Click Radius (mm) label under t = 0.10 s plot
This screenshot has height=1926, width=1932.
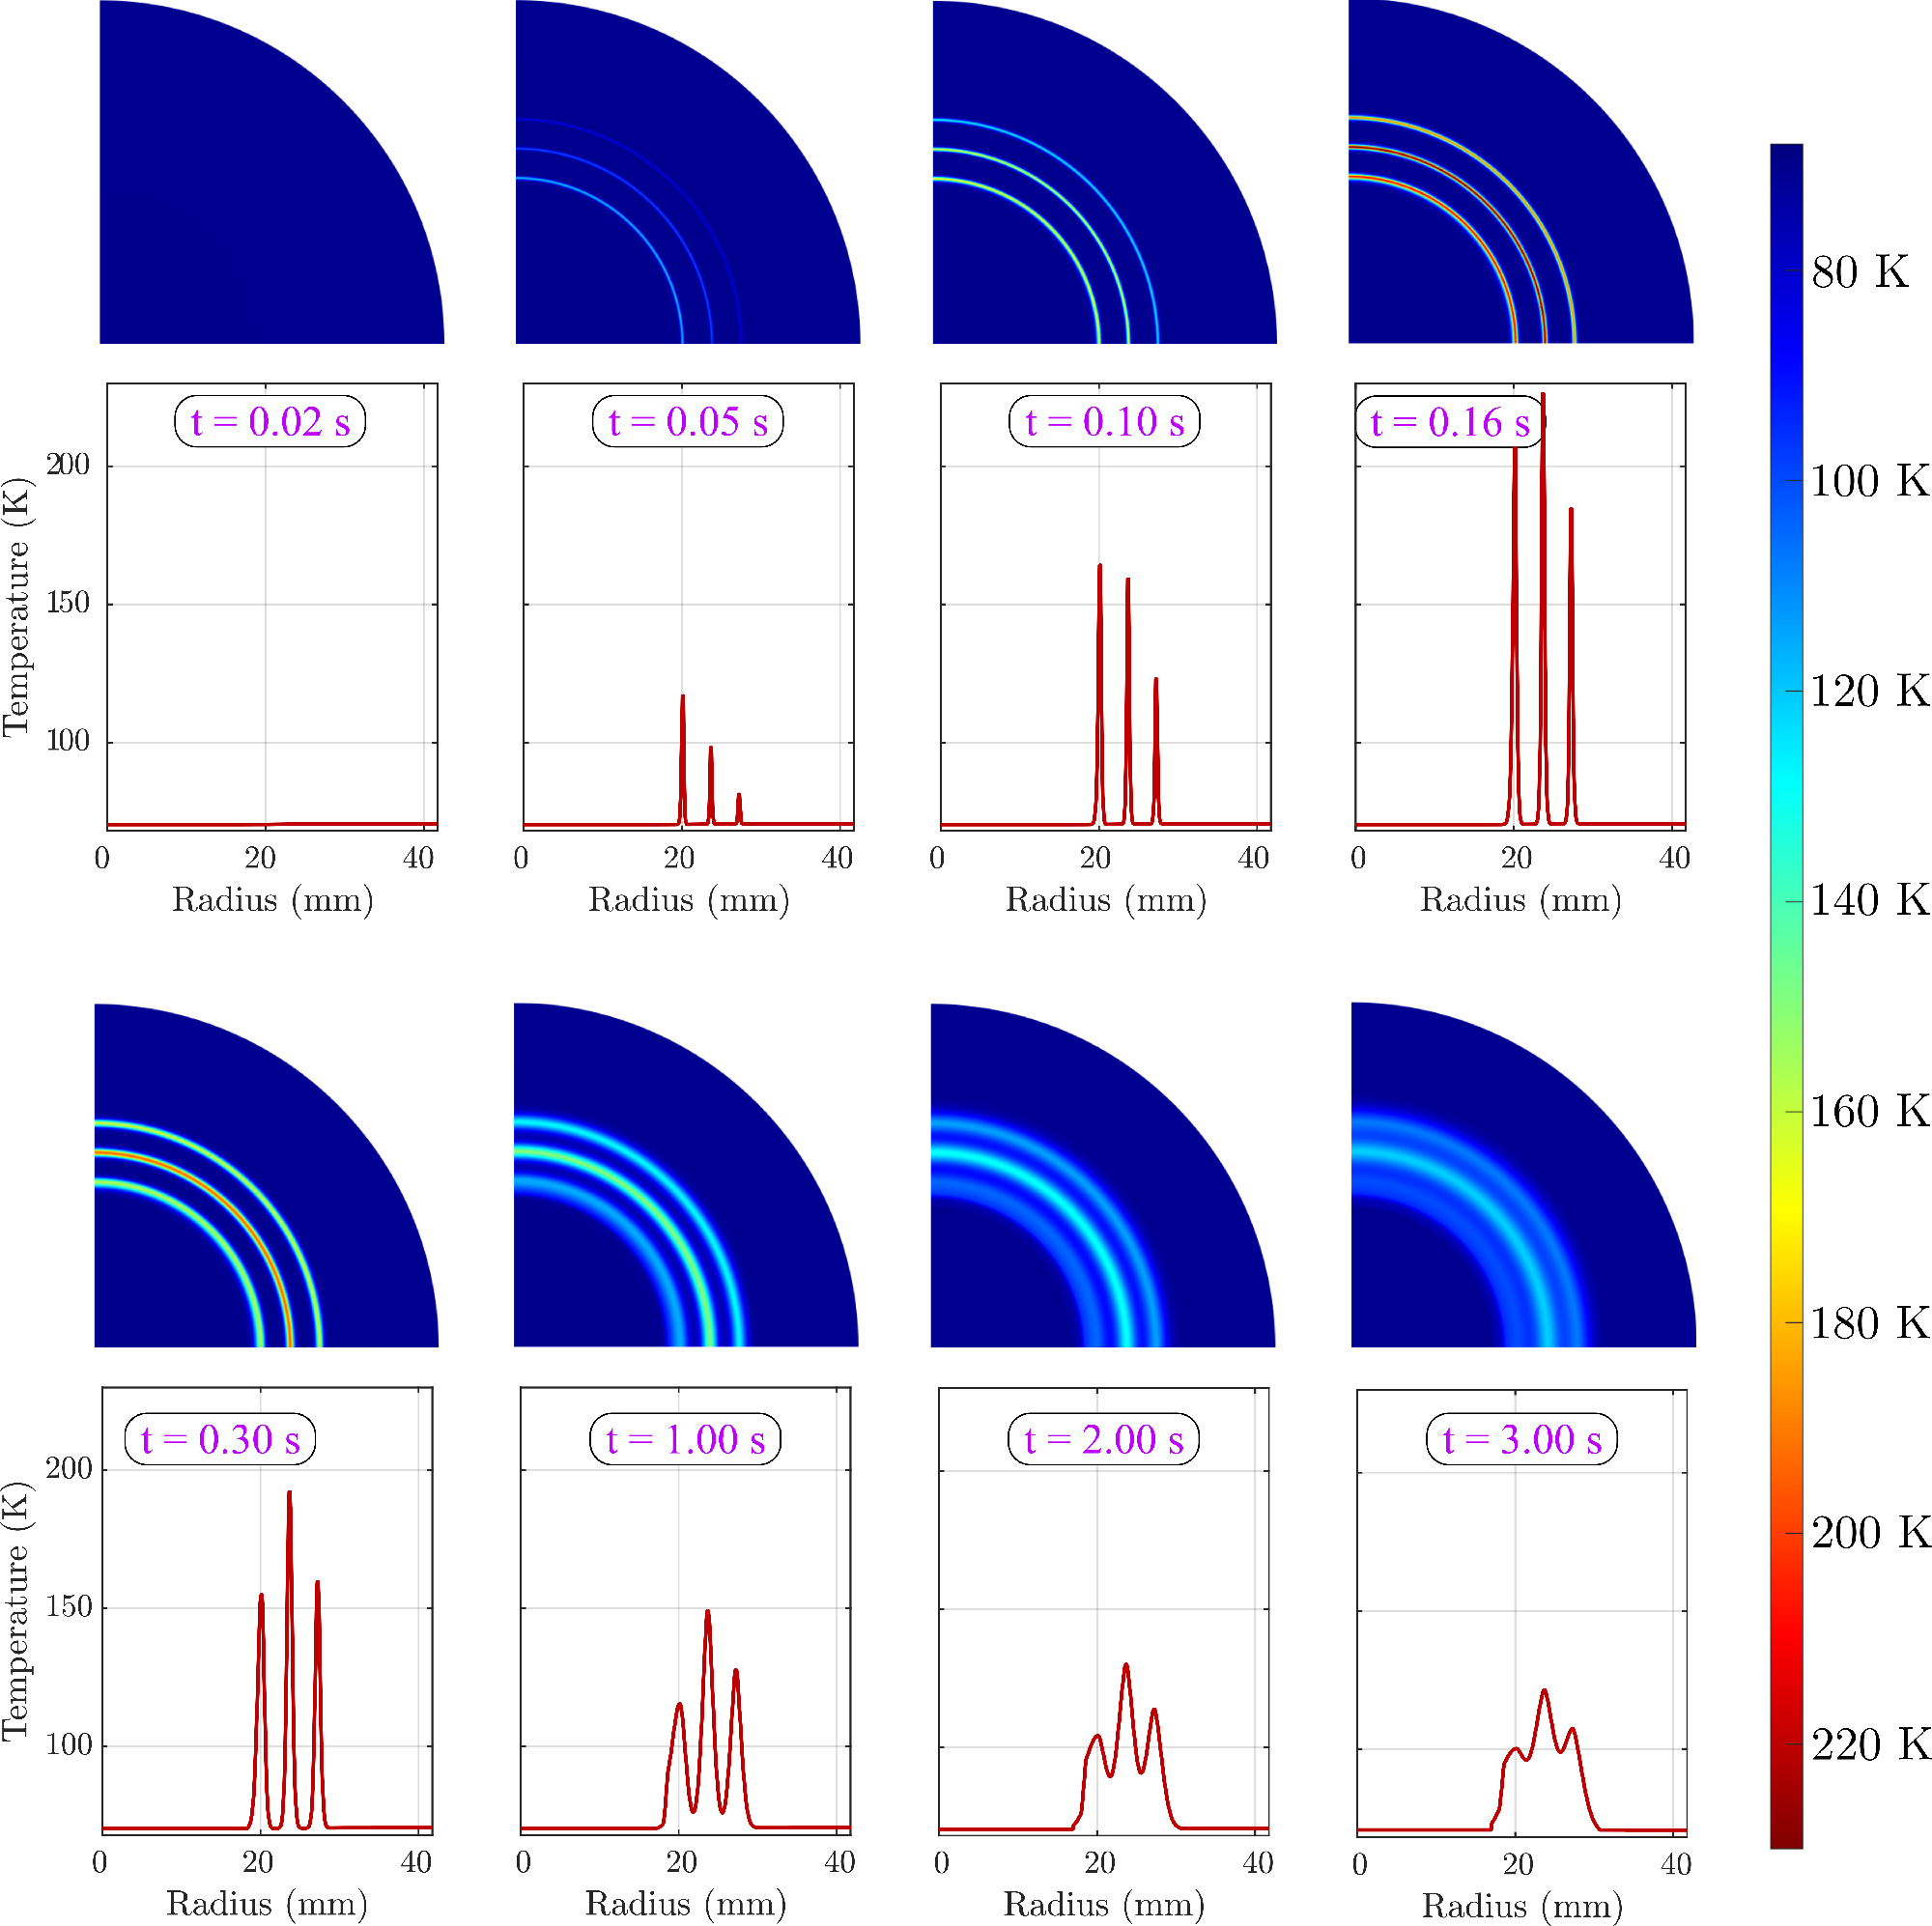1105,900
